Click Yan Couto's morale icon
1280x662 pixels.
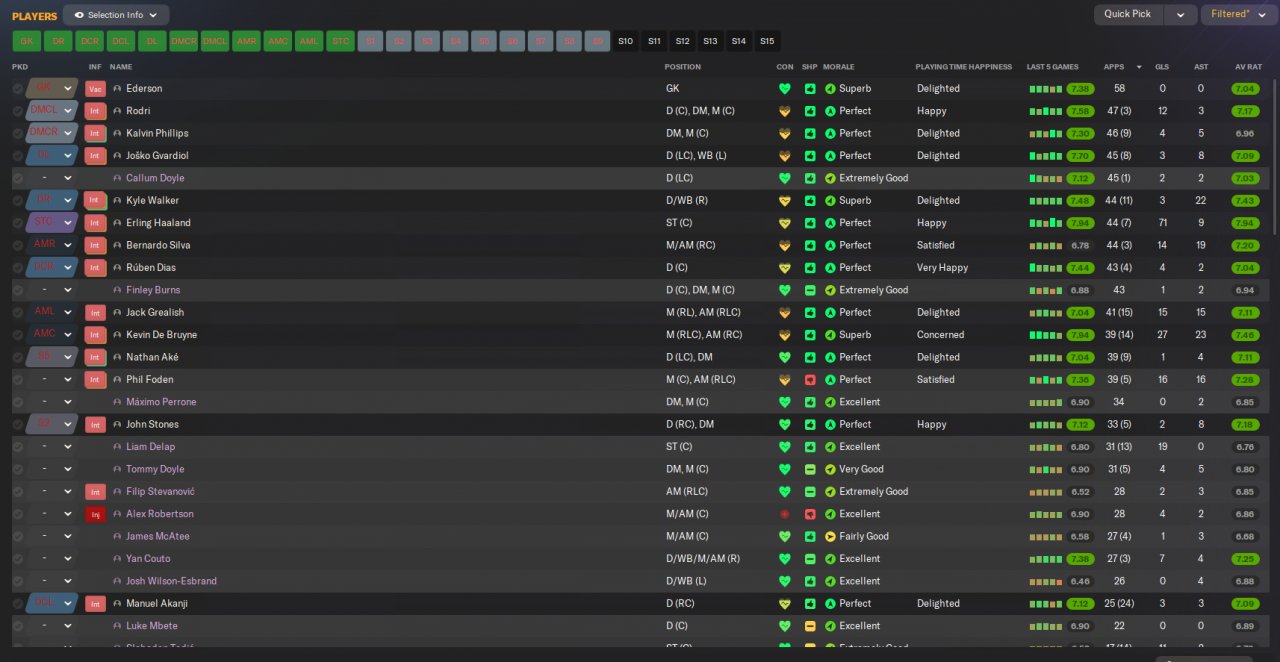click(830, 559)
